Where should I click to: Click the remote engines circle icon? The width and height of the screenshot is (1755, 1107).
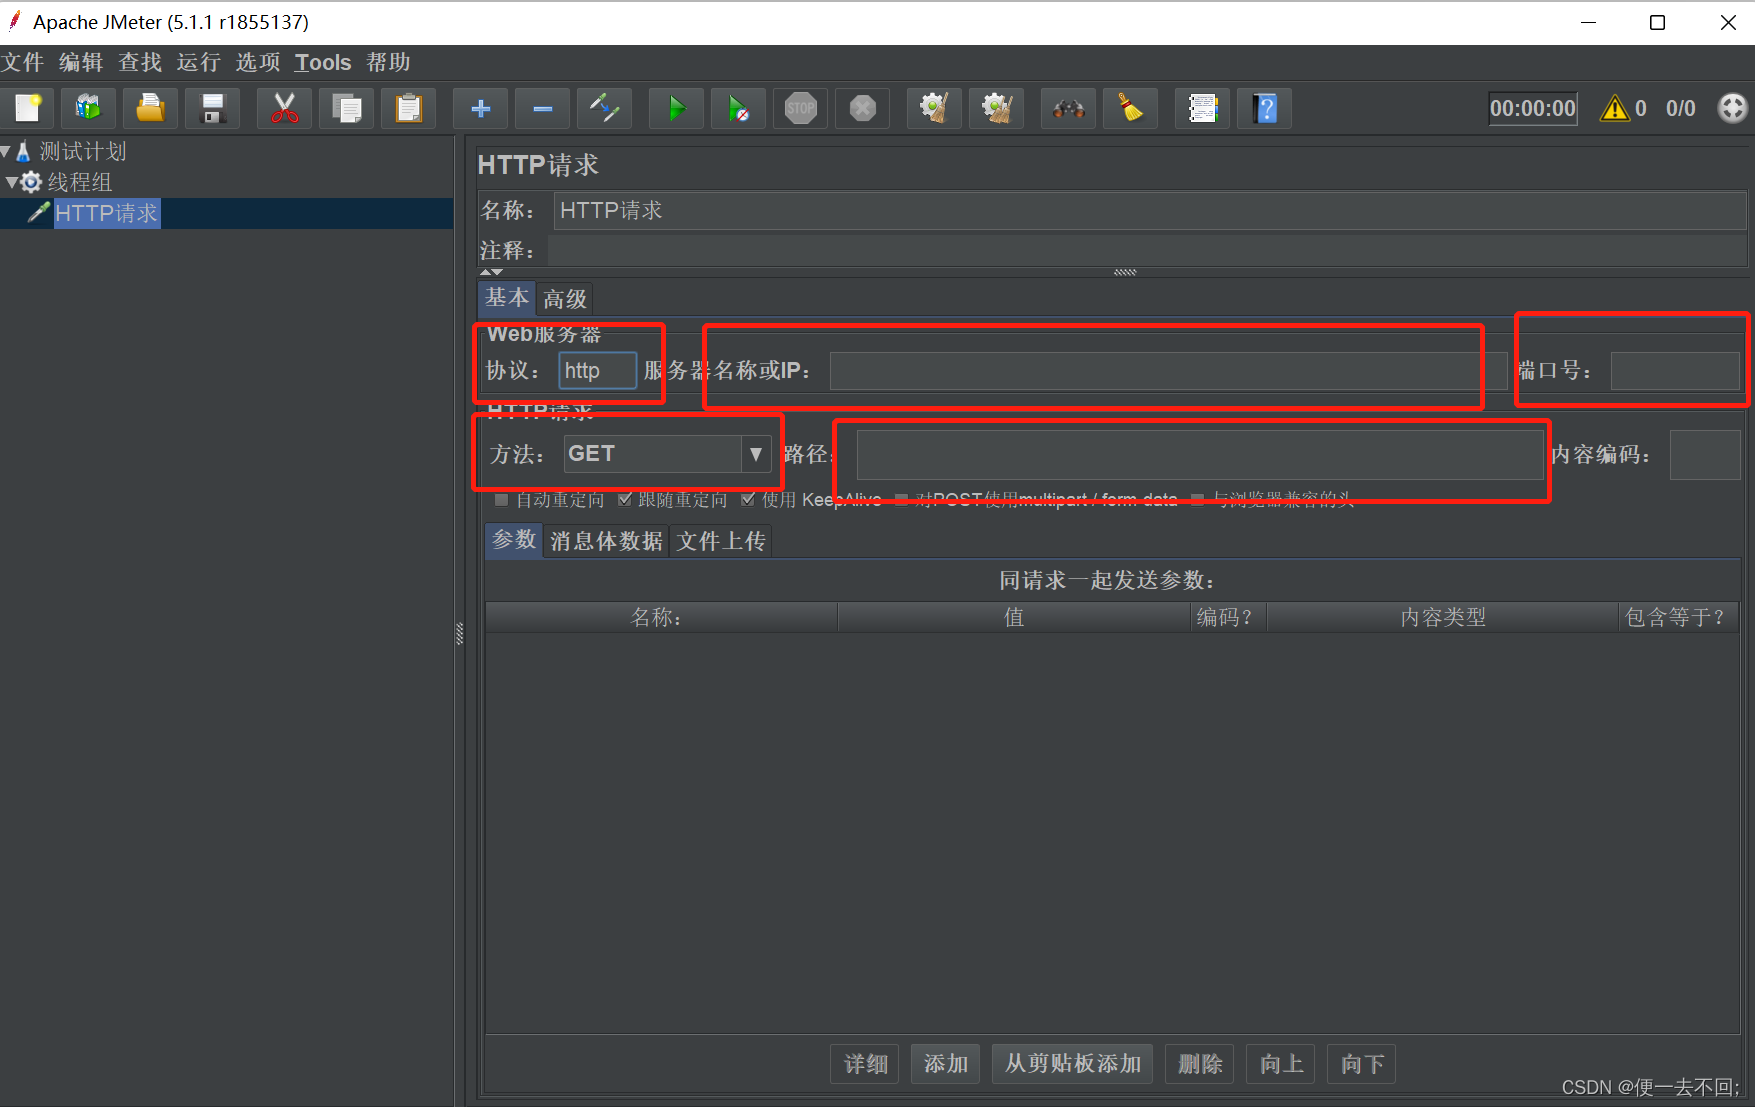(x=1732, y=108)
